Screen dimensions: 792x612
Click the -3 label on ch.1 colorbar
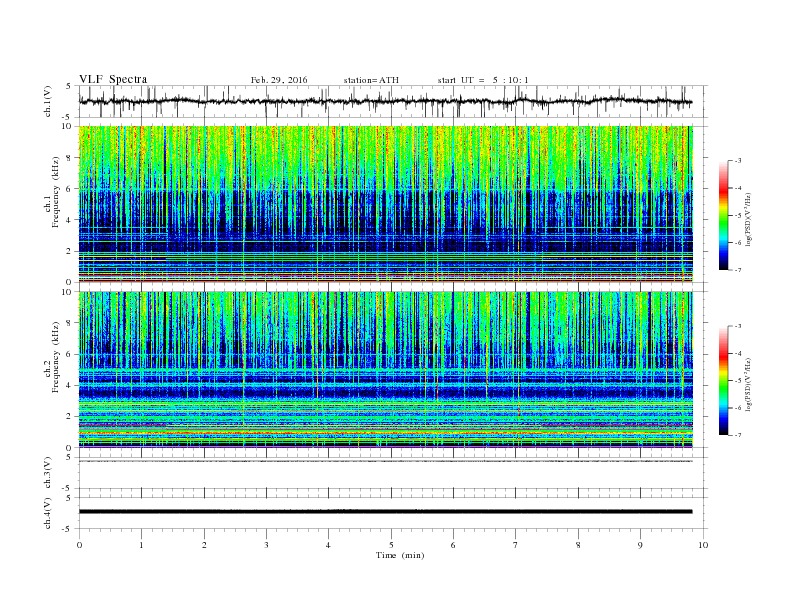pos(737,161)
